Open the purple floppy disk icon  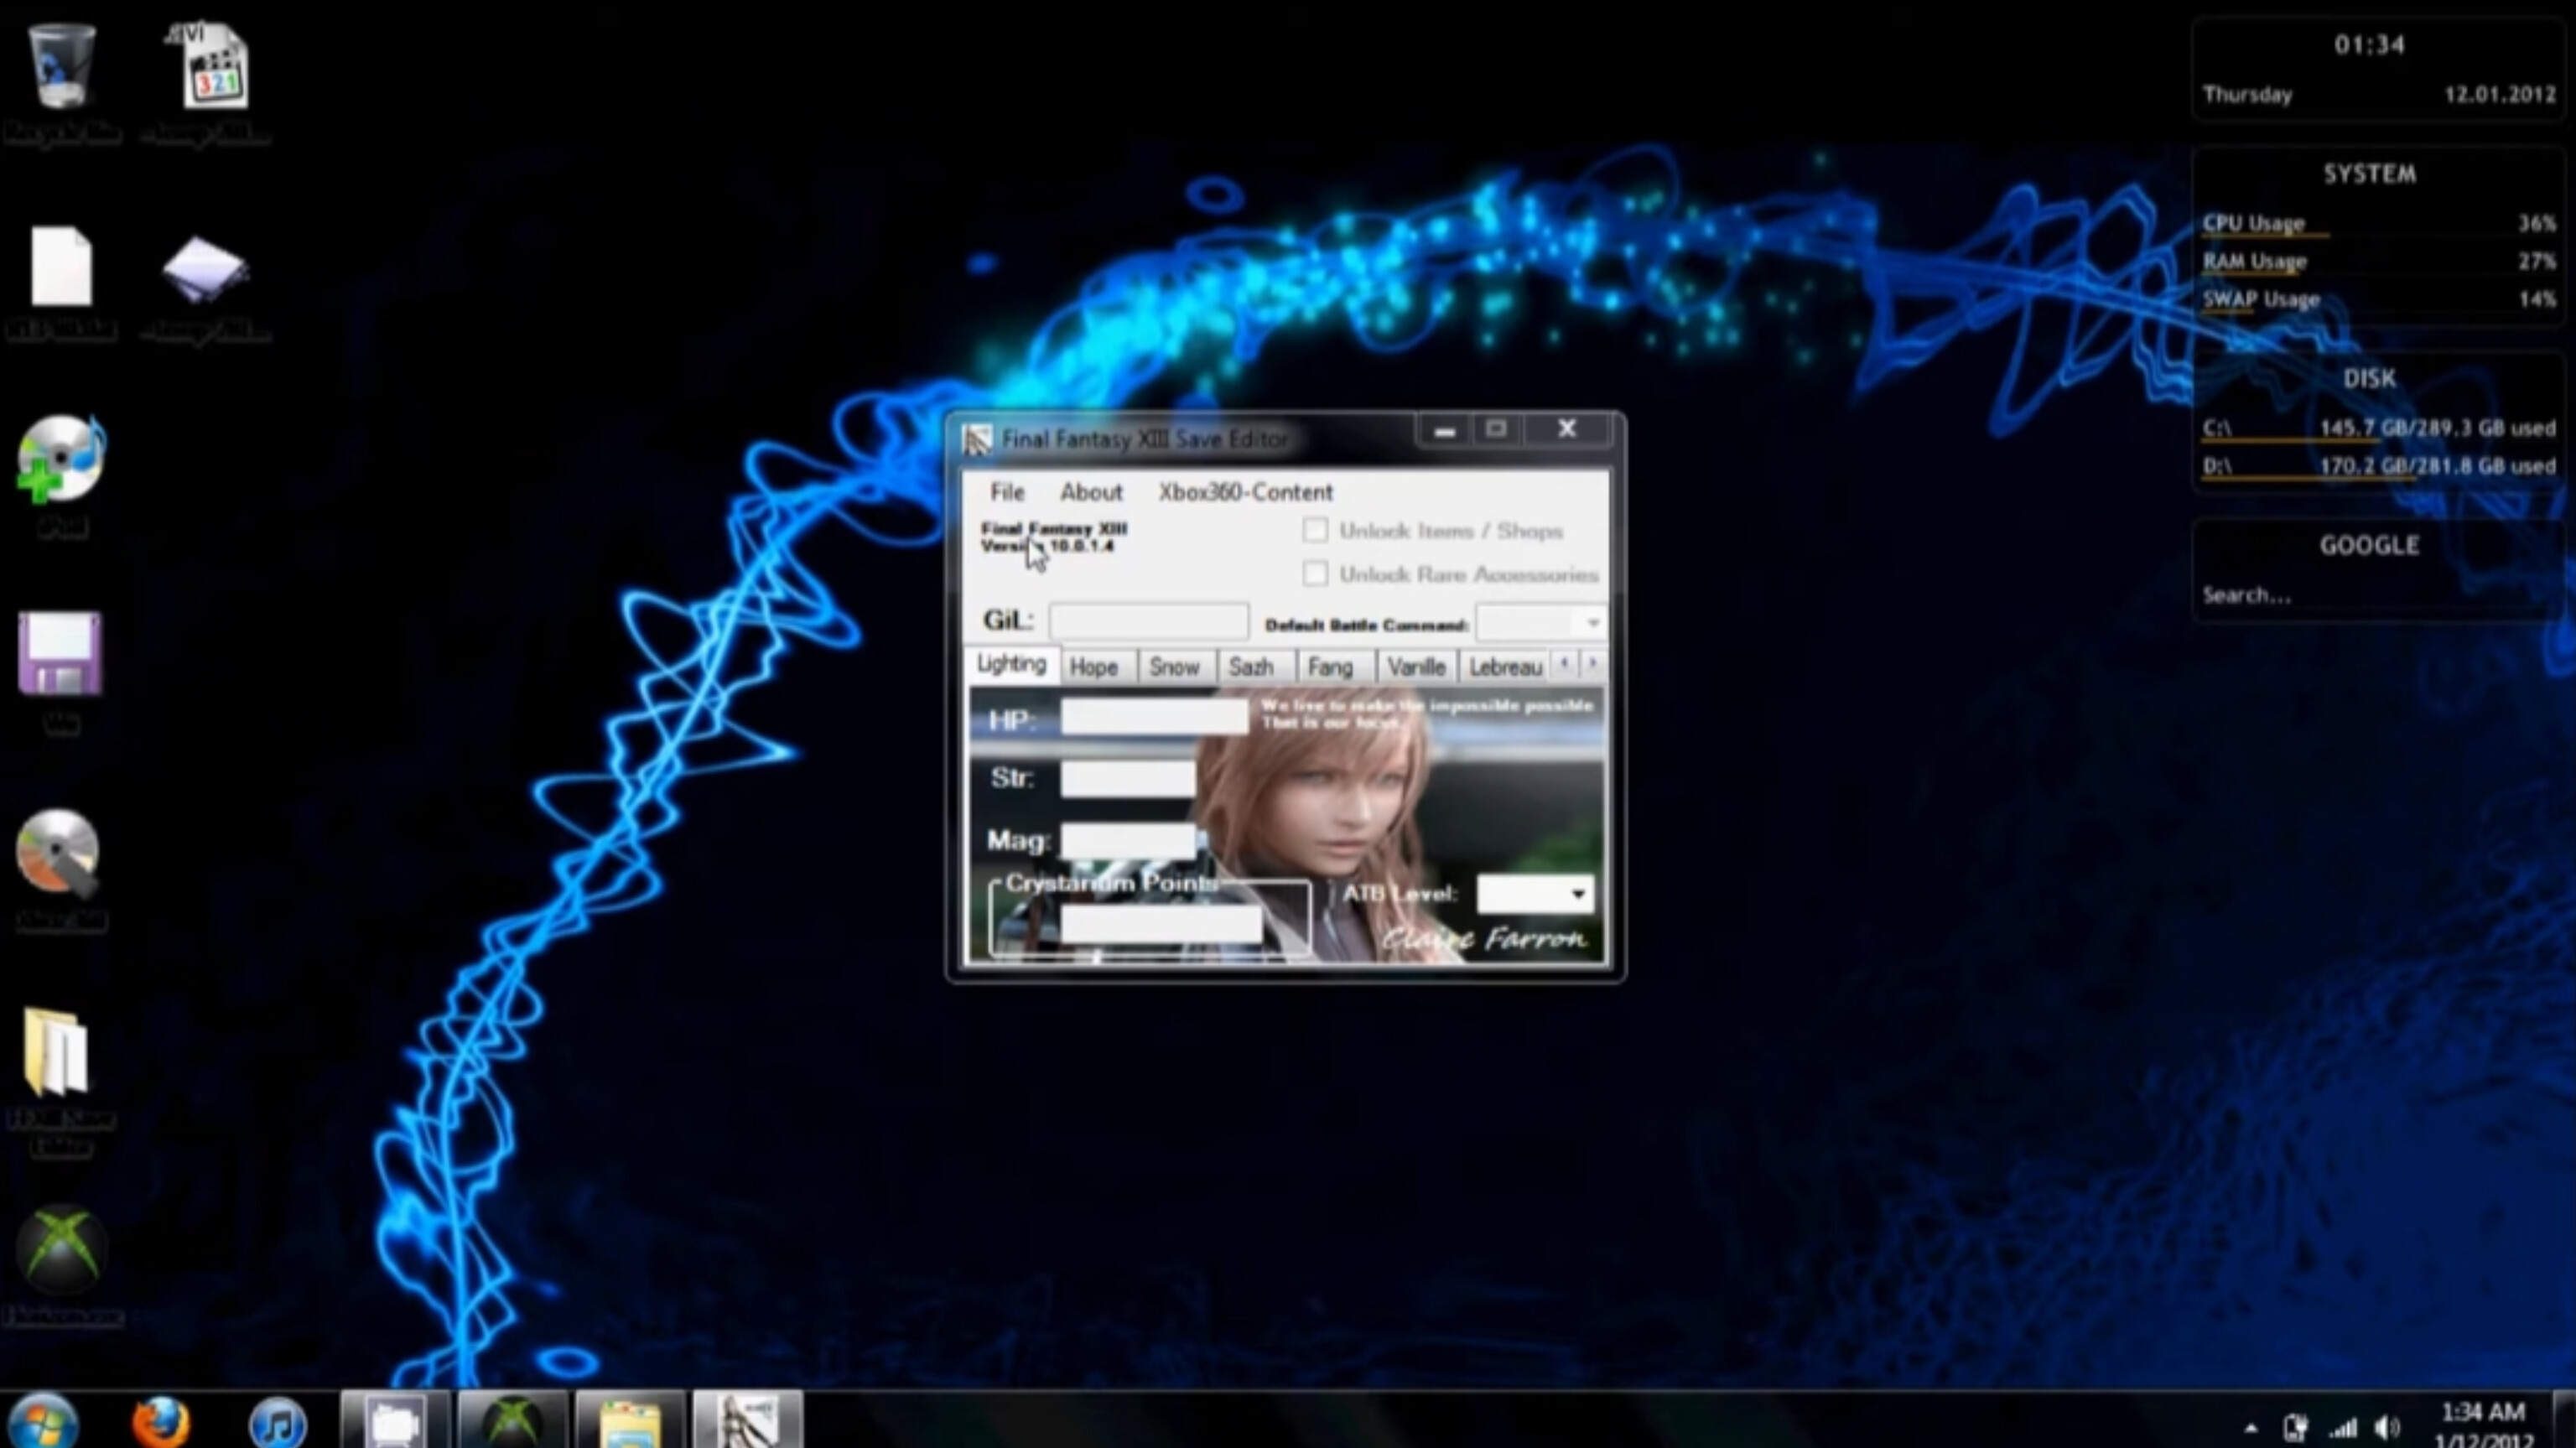(x=60, y=654)
